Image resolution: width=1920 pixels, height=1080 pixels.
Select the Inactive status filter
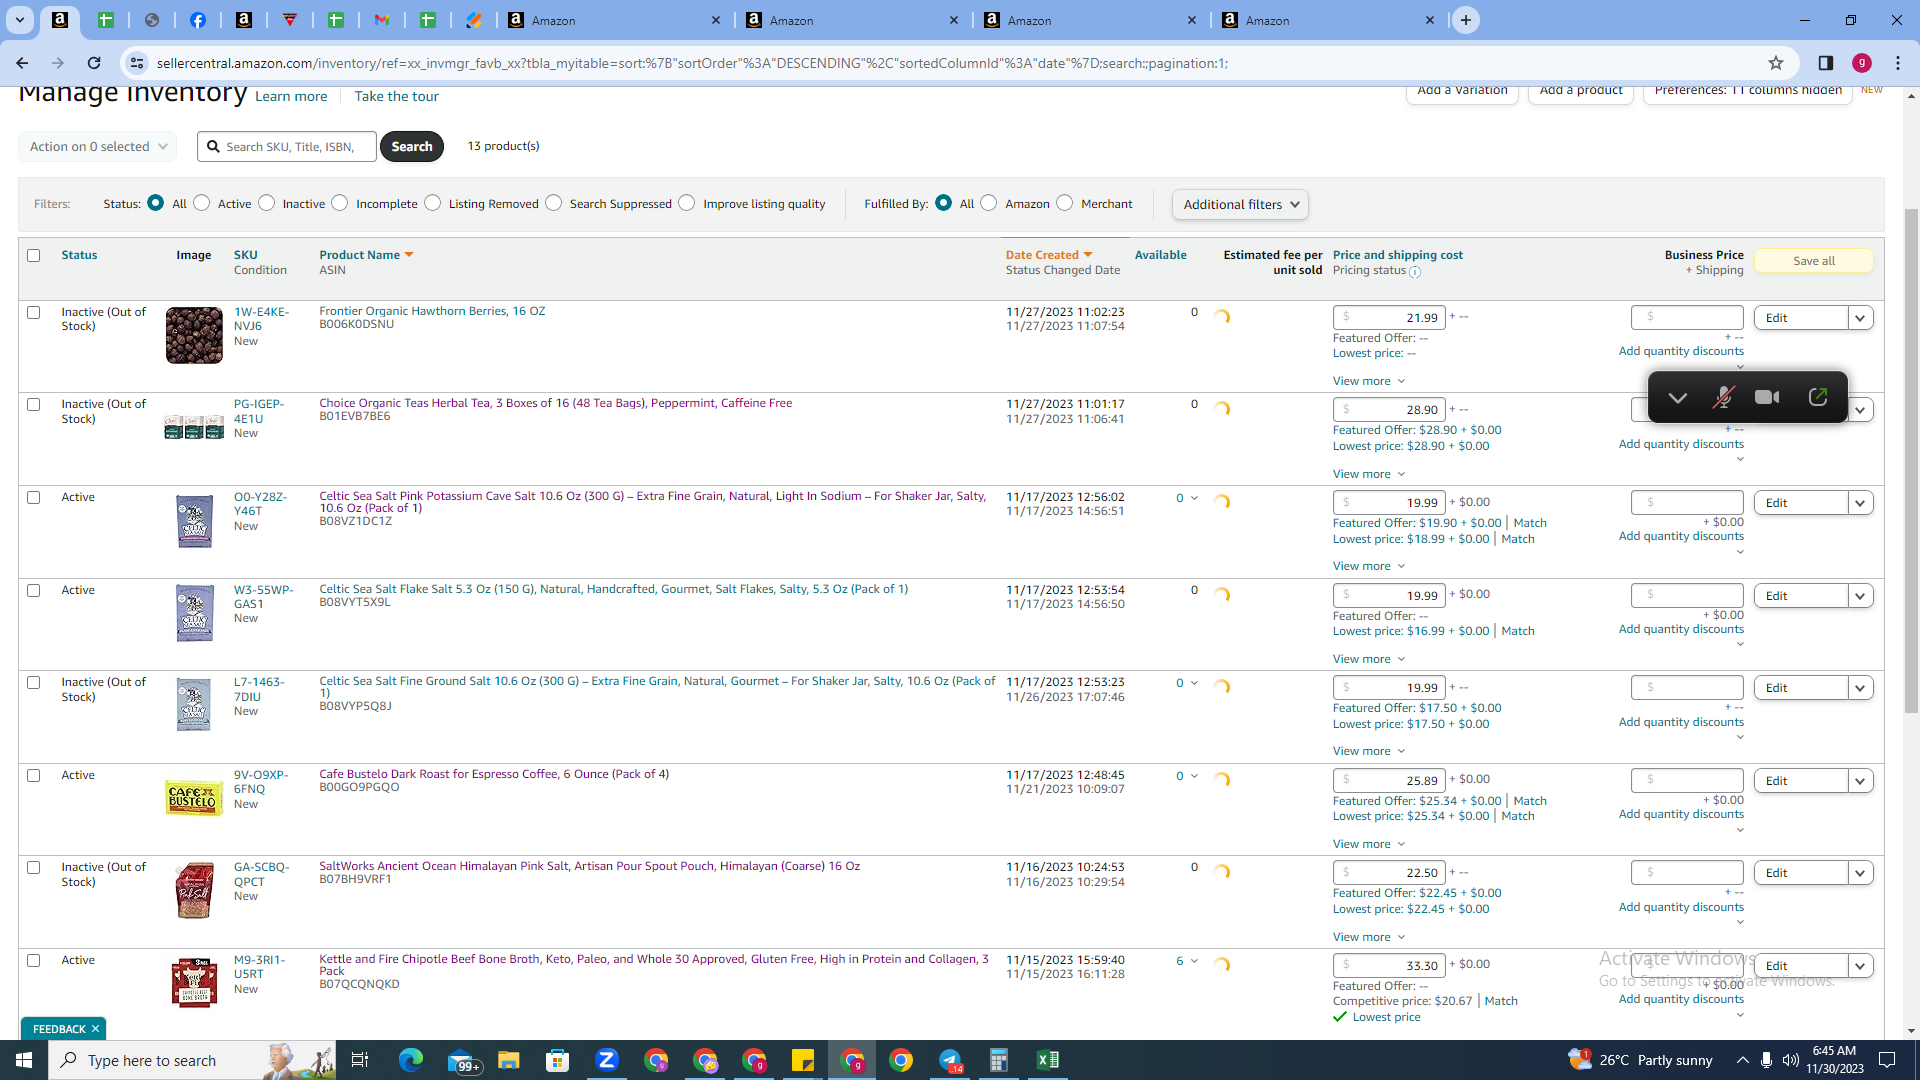coord(267,203)
